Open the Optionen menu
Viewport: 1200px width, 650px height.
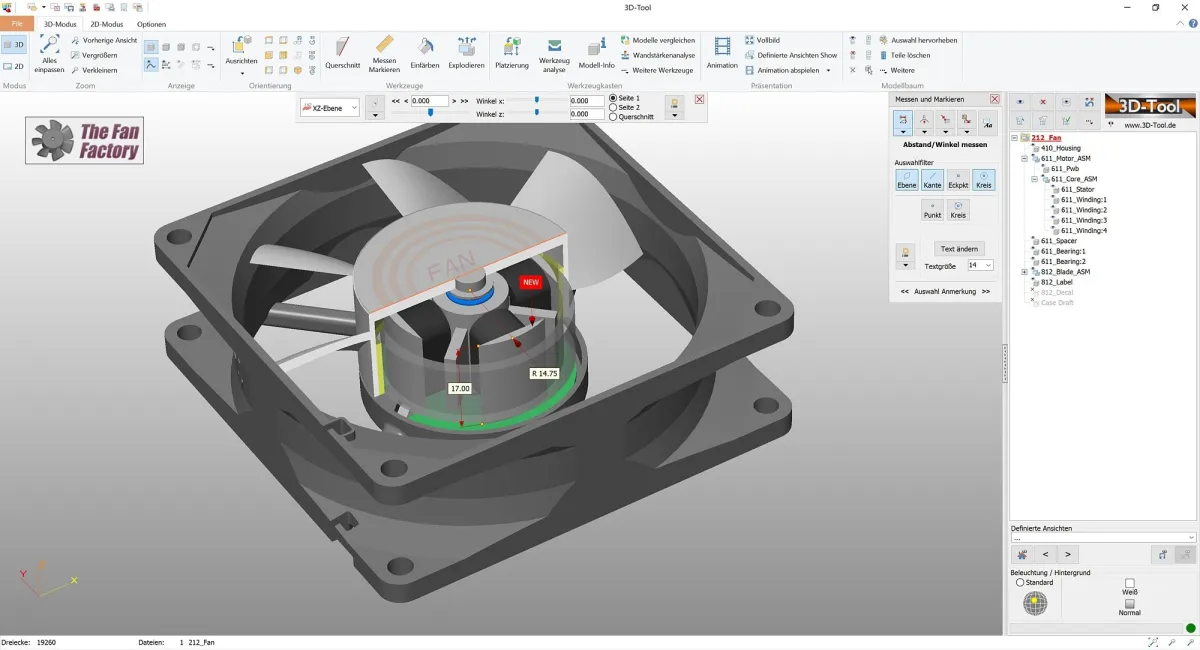pyautogui.click(x=152, y=24)
